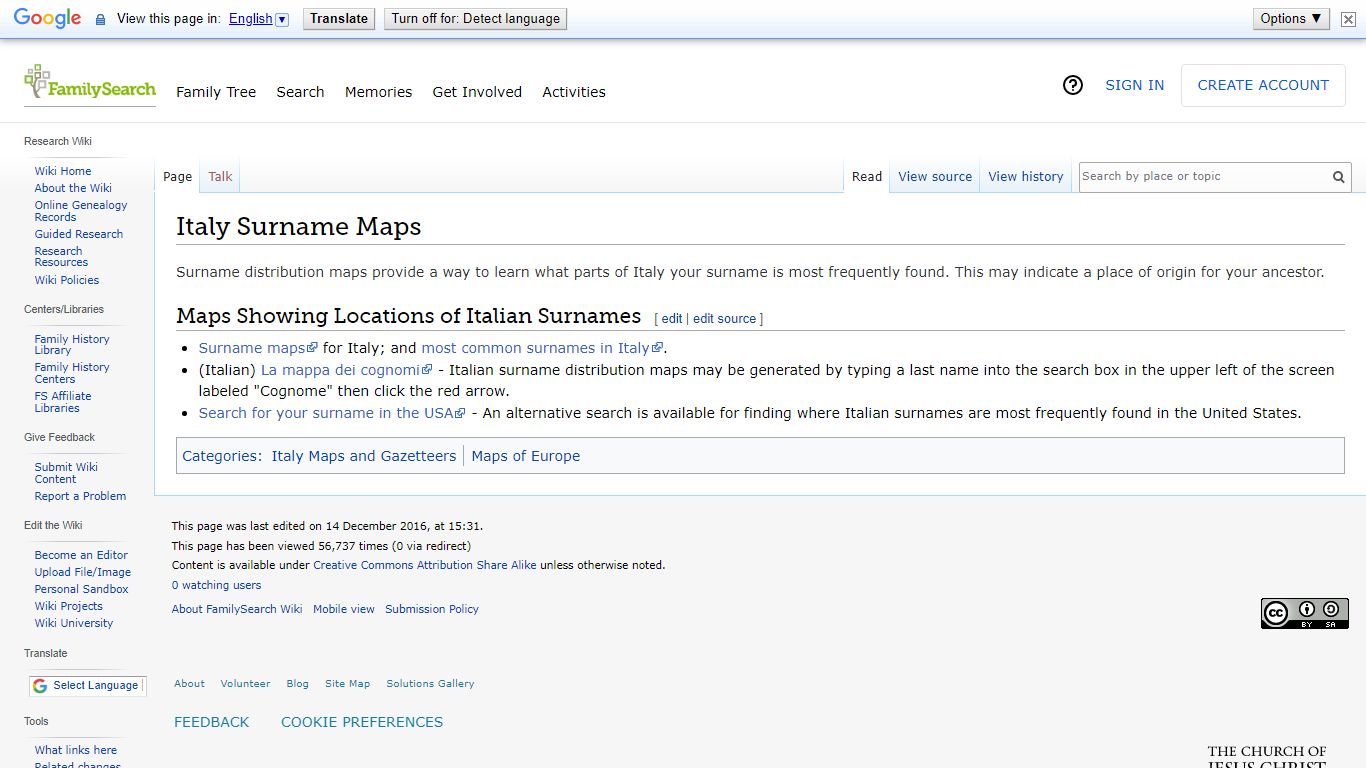Open Solutions Gallery footer link
Screen dimensions: 1366x768
click(x=430, y=684)
